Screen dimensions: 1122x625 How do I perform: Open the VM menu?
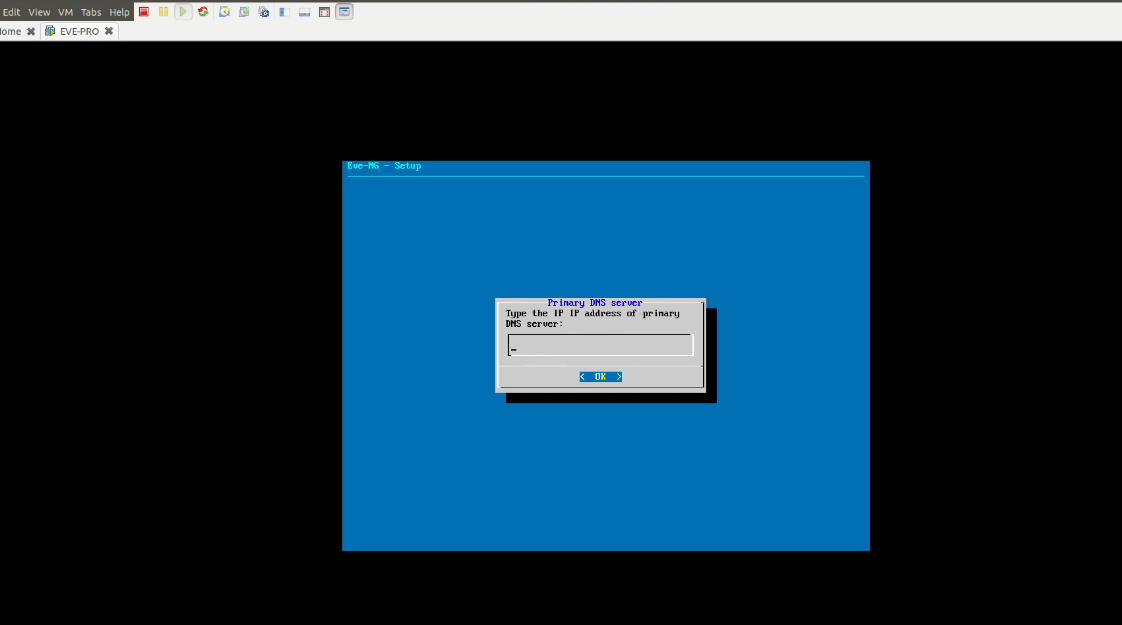click(64, 11)
